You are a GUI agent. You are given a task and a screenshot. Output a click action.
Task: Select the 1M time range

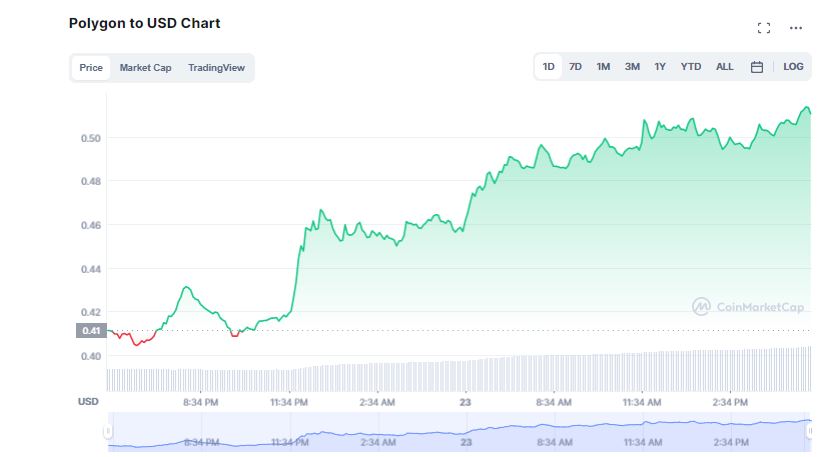click(x=603, y=67)
